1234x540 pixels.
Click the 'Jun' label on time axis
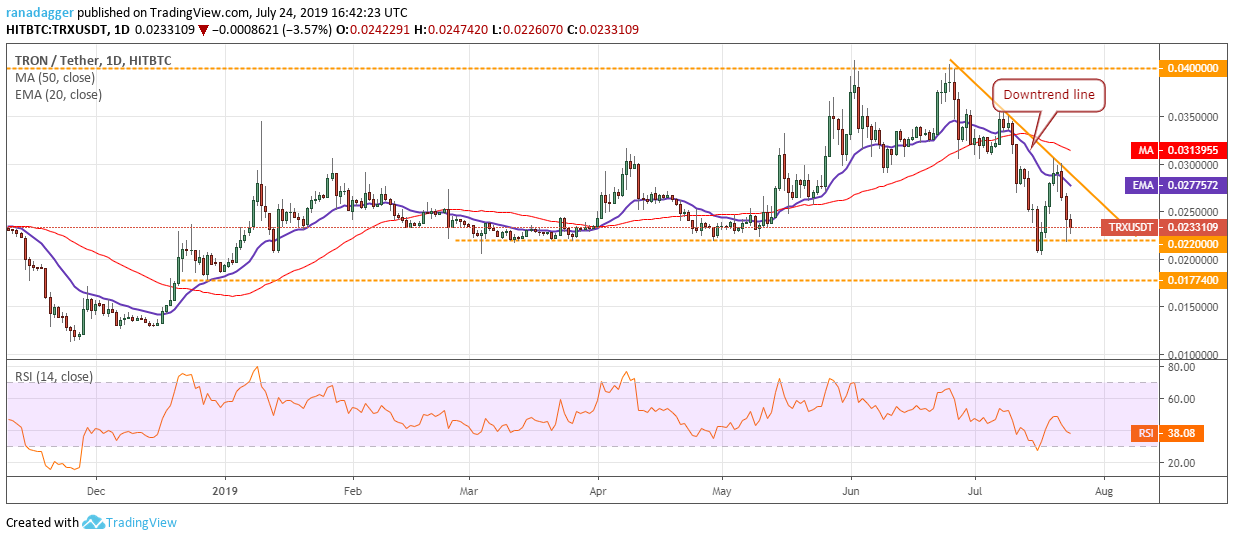click(851, 492)
